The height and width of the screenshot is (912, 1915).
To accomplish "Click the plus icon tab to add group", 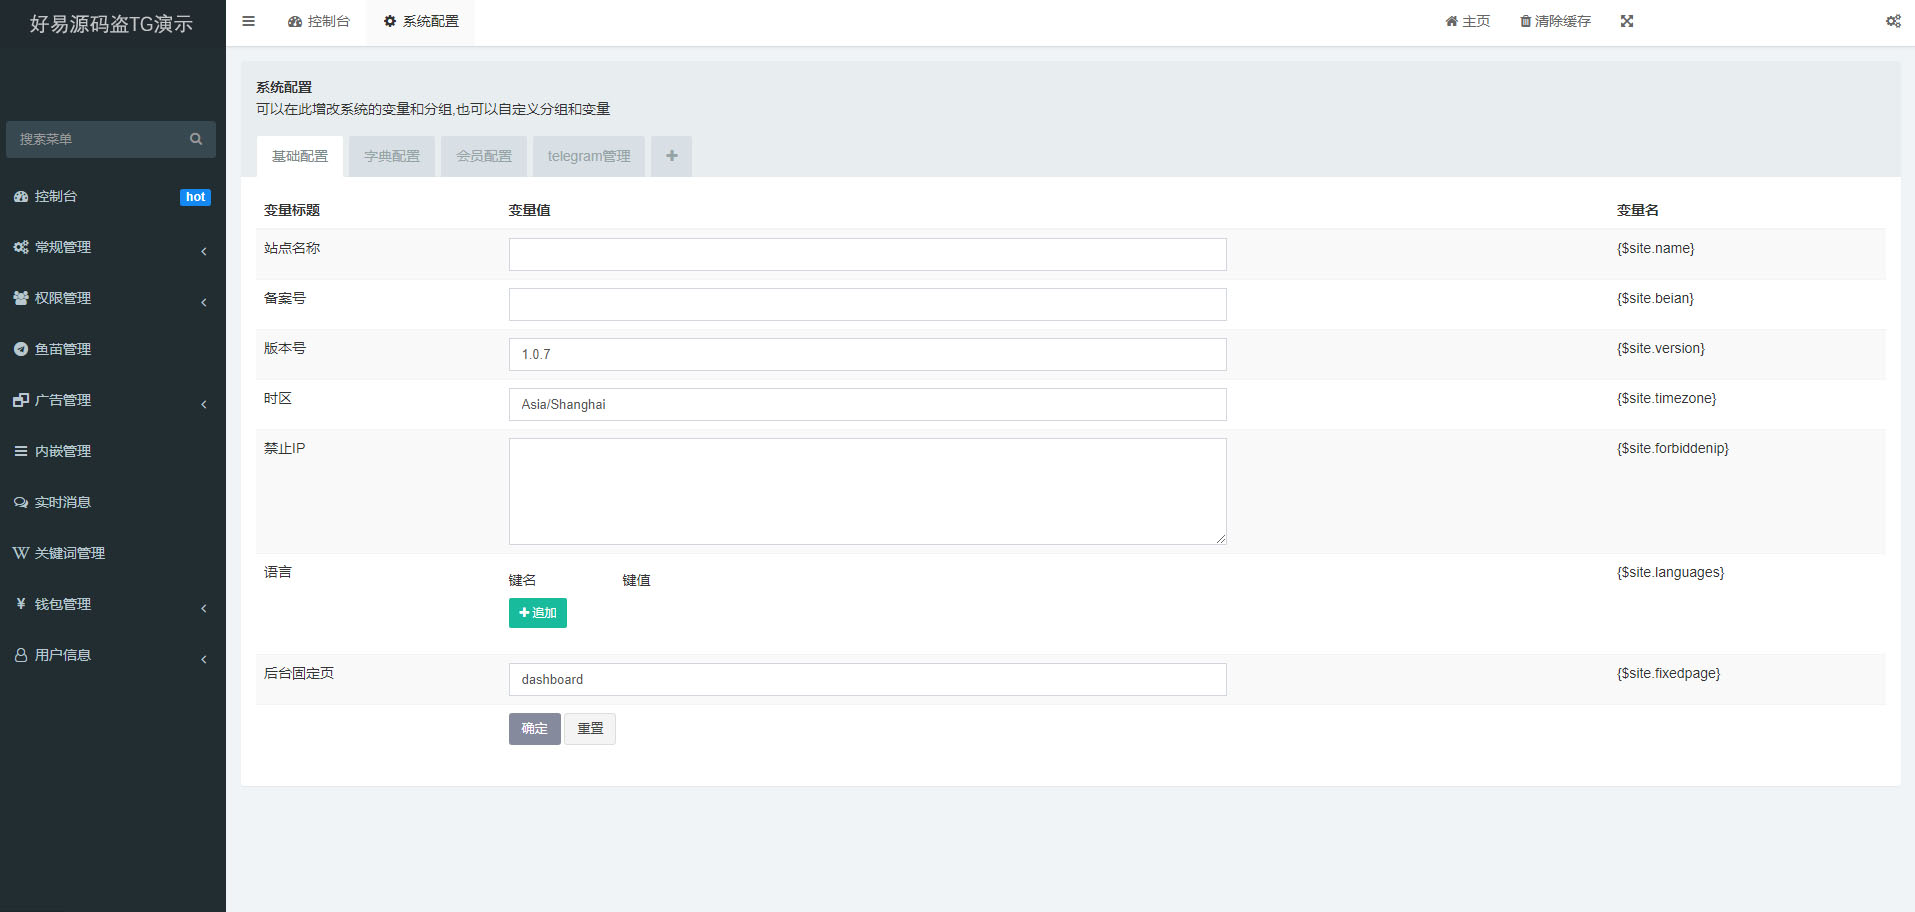I will point(671,156).
